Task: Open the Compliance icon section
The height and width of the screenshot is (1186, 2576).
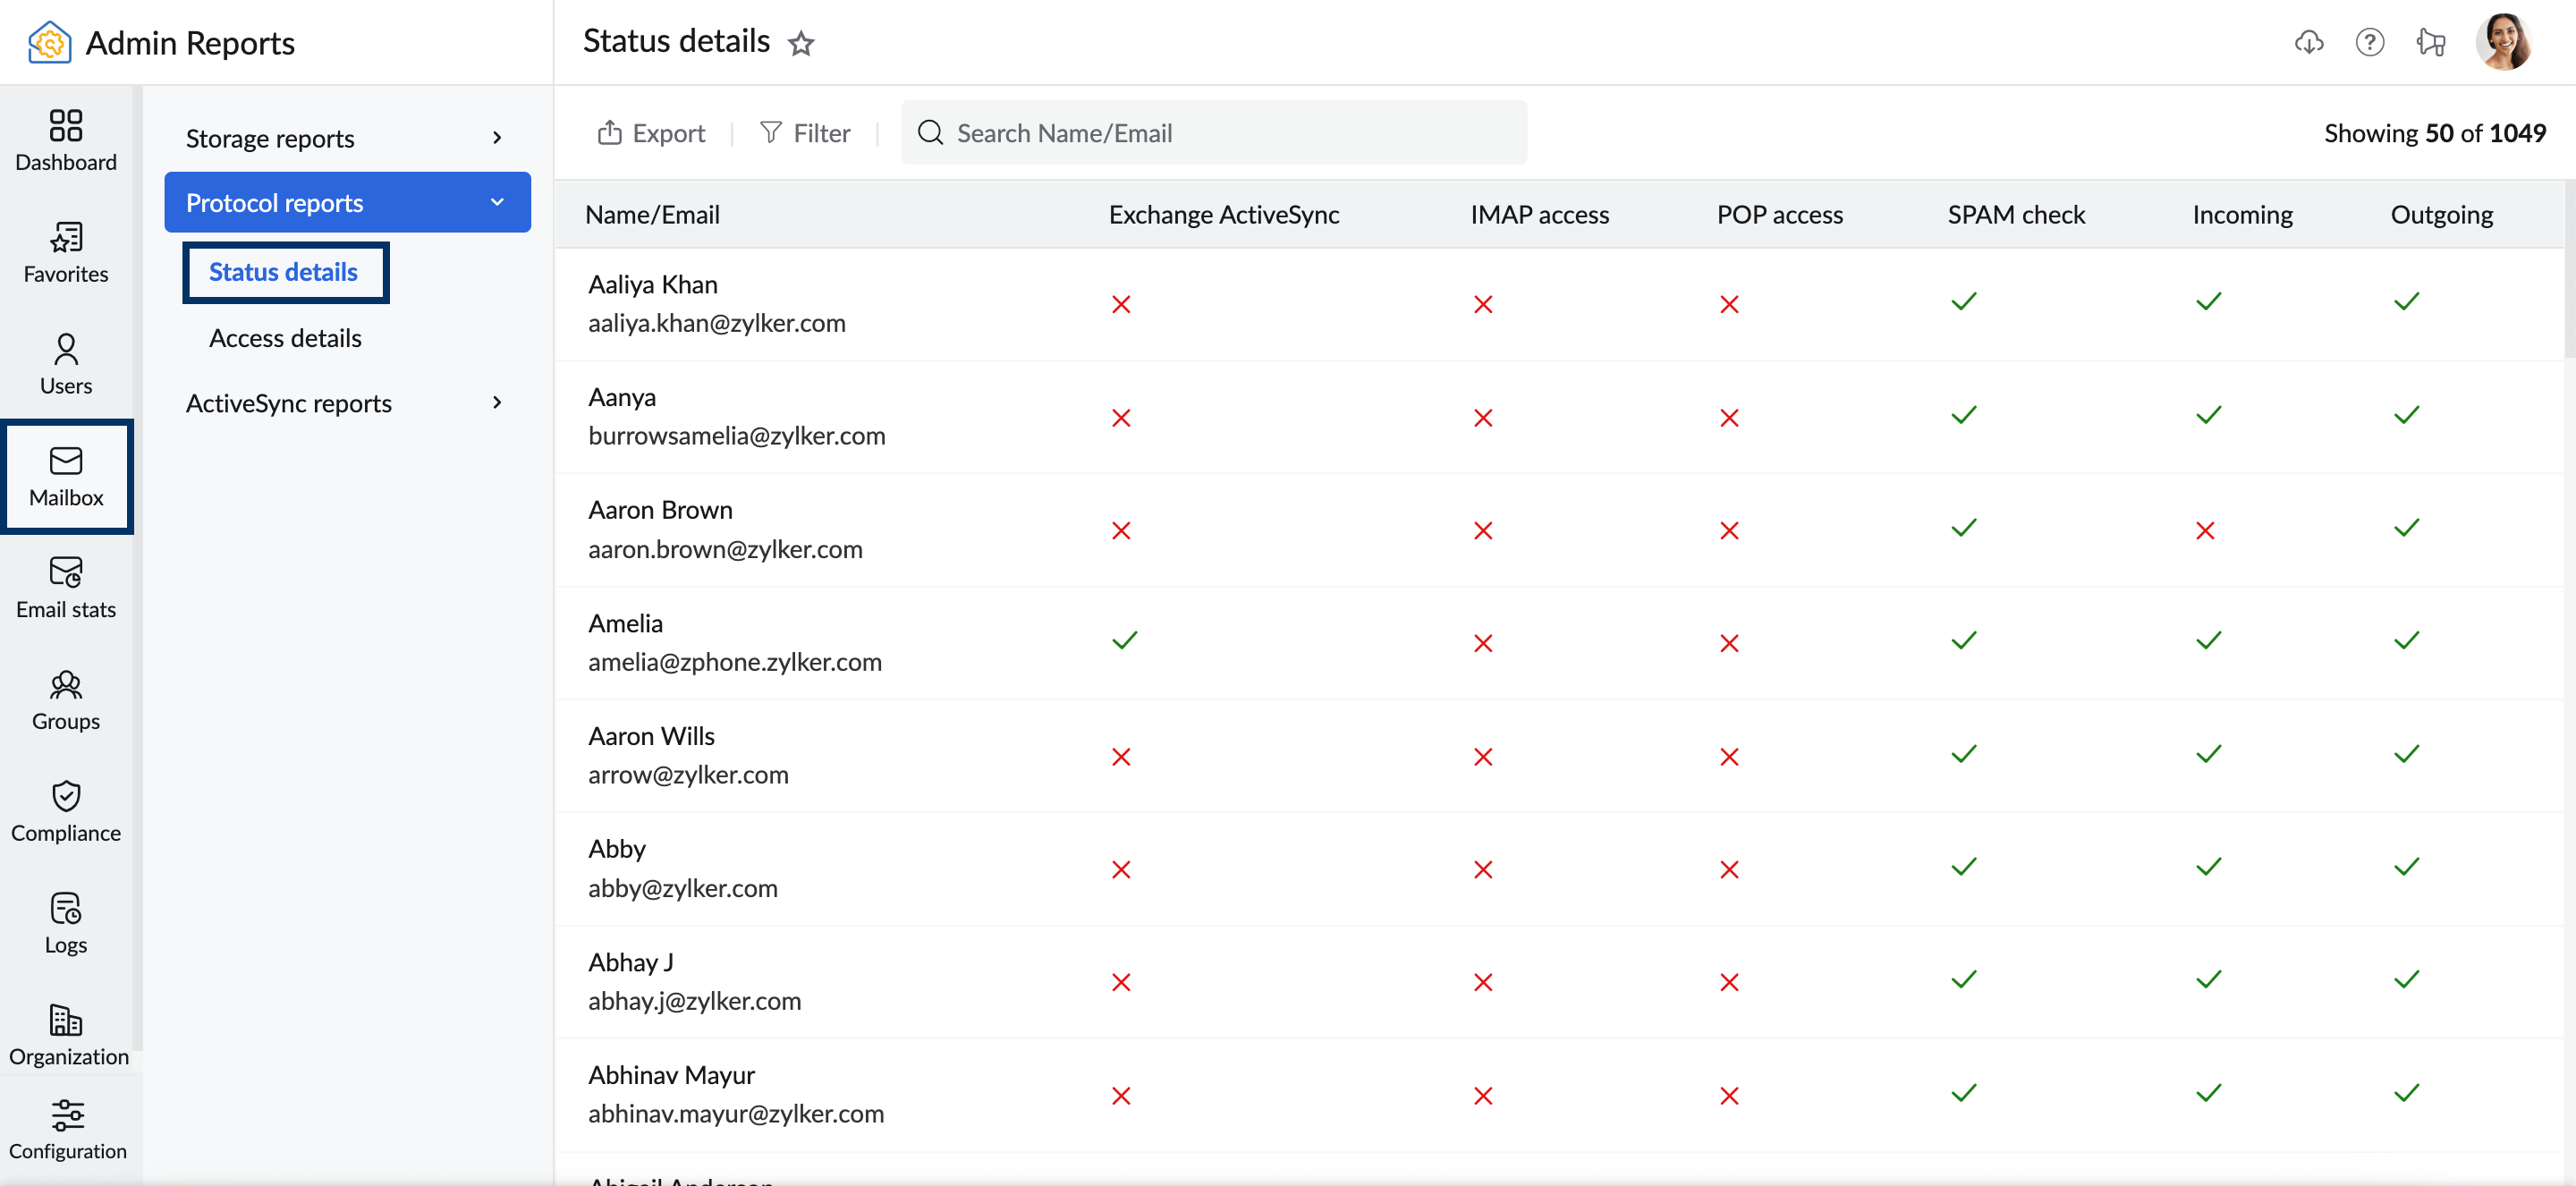Action: [x=65, y=811]
